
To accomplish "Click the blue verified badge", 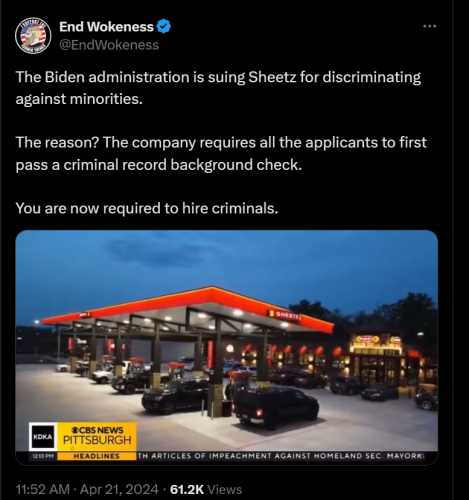I will coord(164,26).
